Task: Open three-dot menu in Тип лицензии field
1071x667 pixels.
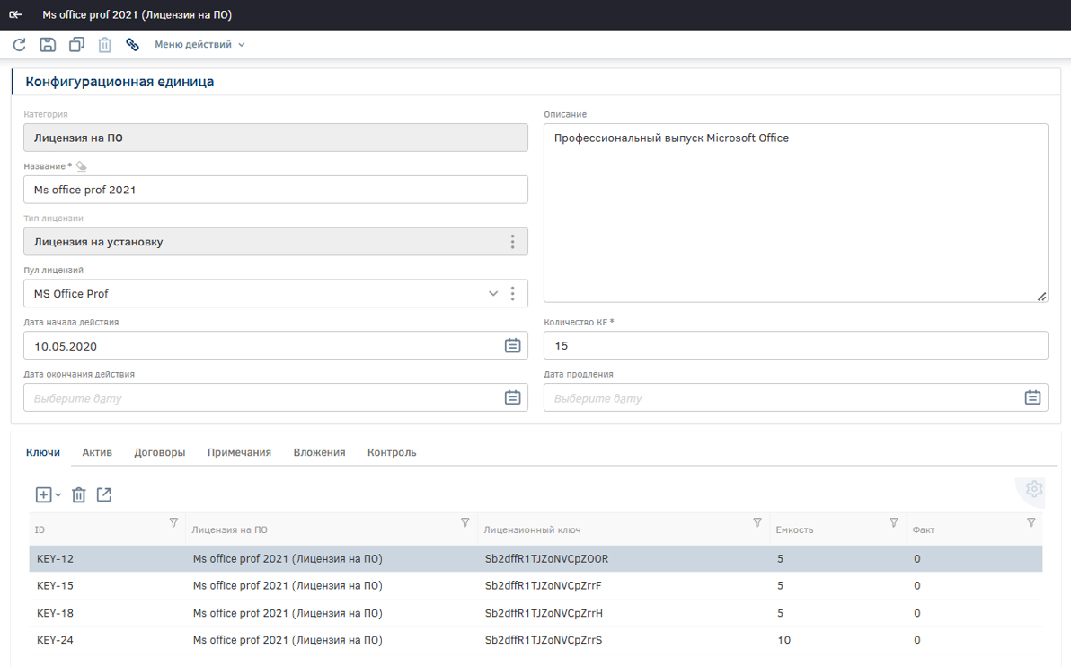Action: pyautogui.click(x=512, y=242)
